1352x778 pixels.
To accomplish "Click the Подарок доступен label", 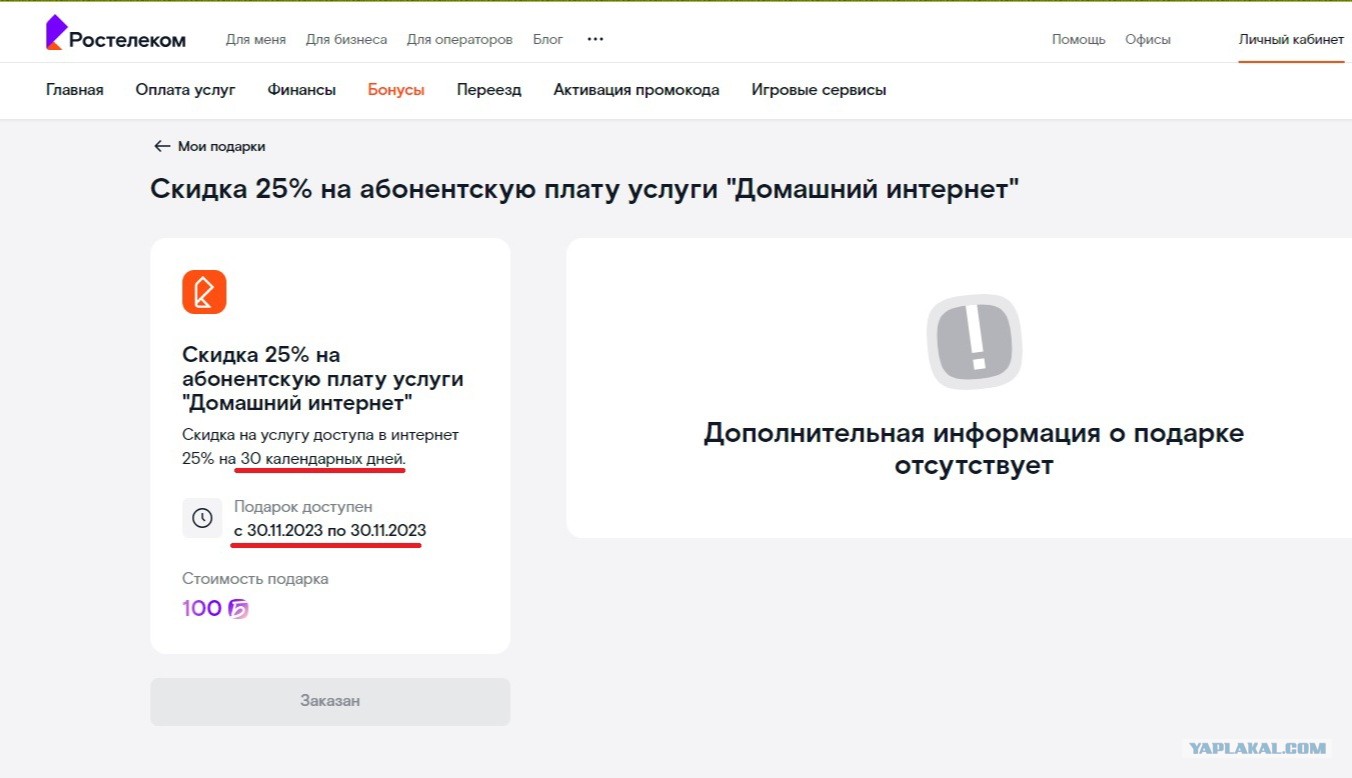I will [303, 507].
